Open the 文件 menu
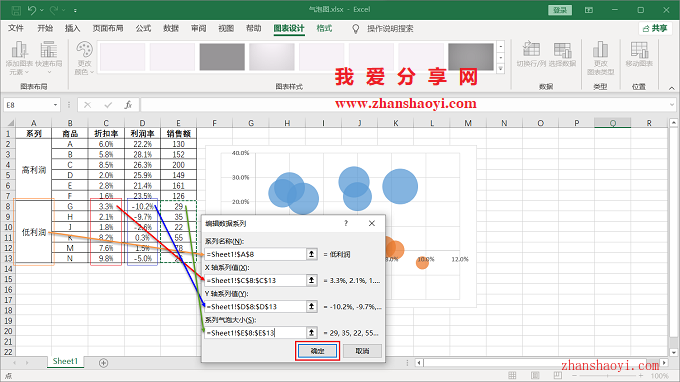680x382 pixels. [x=16, y=28]
